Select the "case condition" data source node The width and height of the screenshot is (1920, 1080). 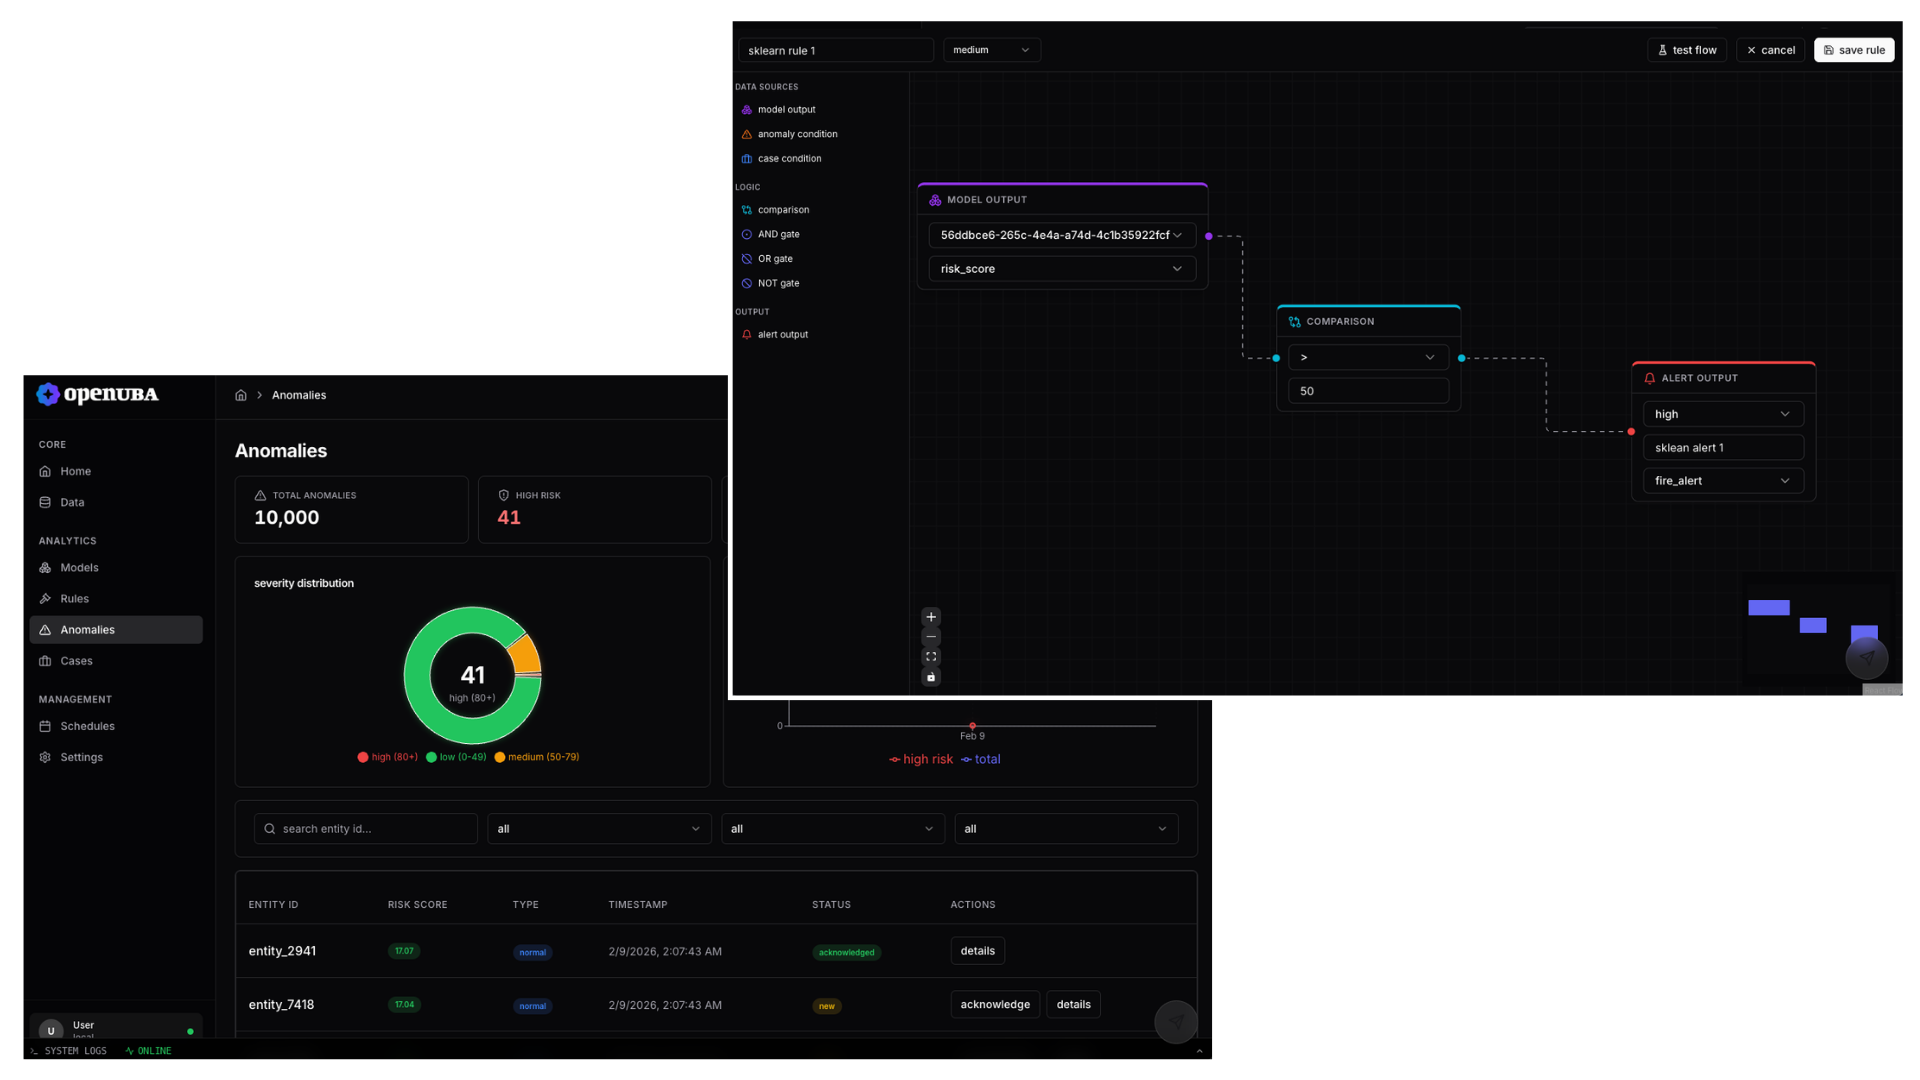point(790,158)
